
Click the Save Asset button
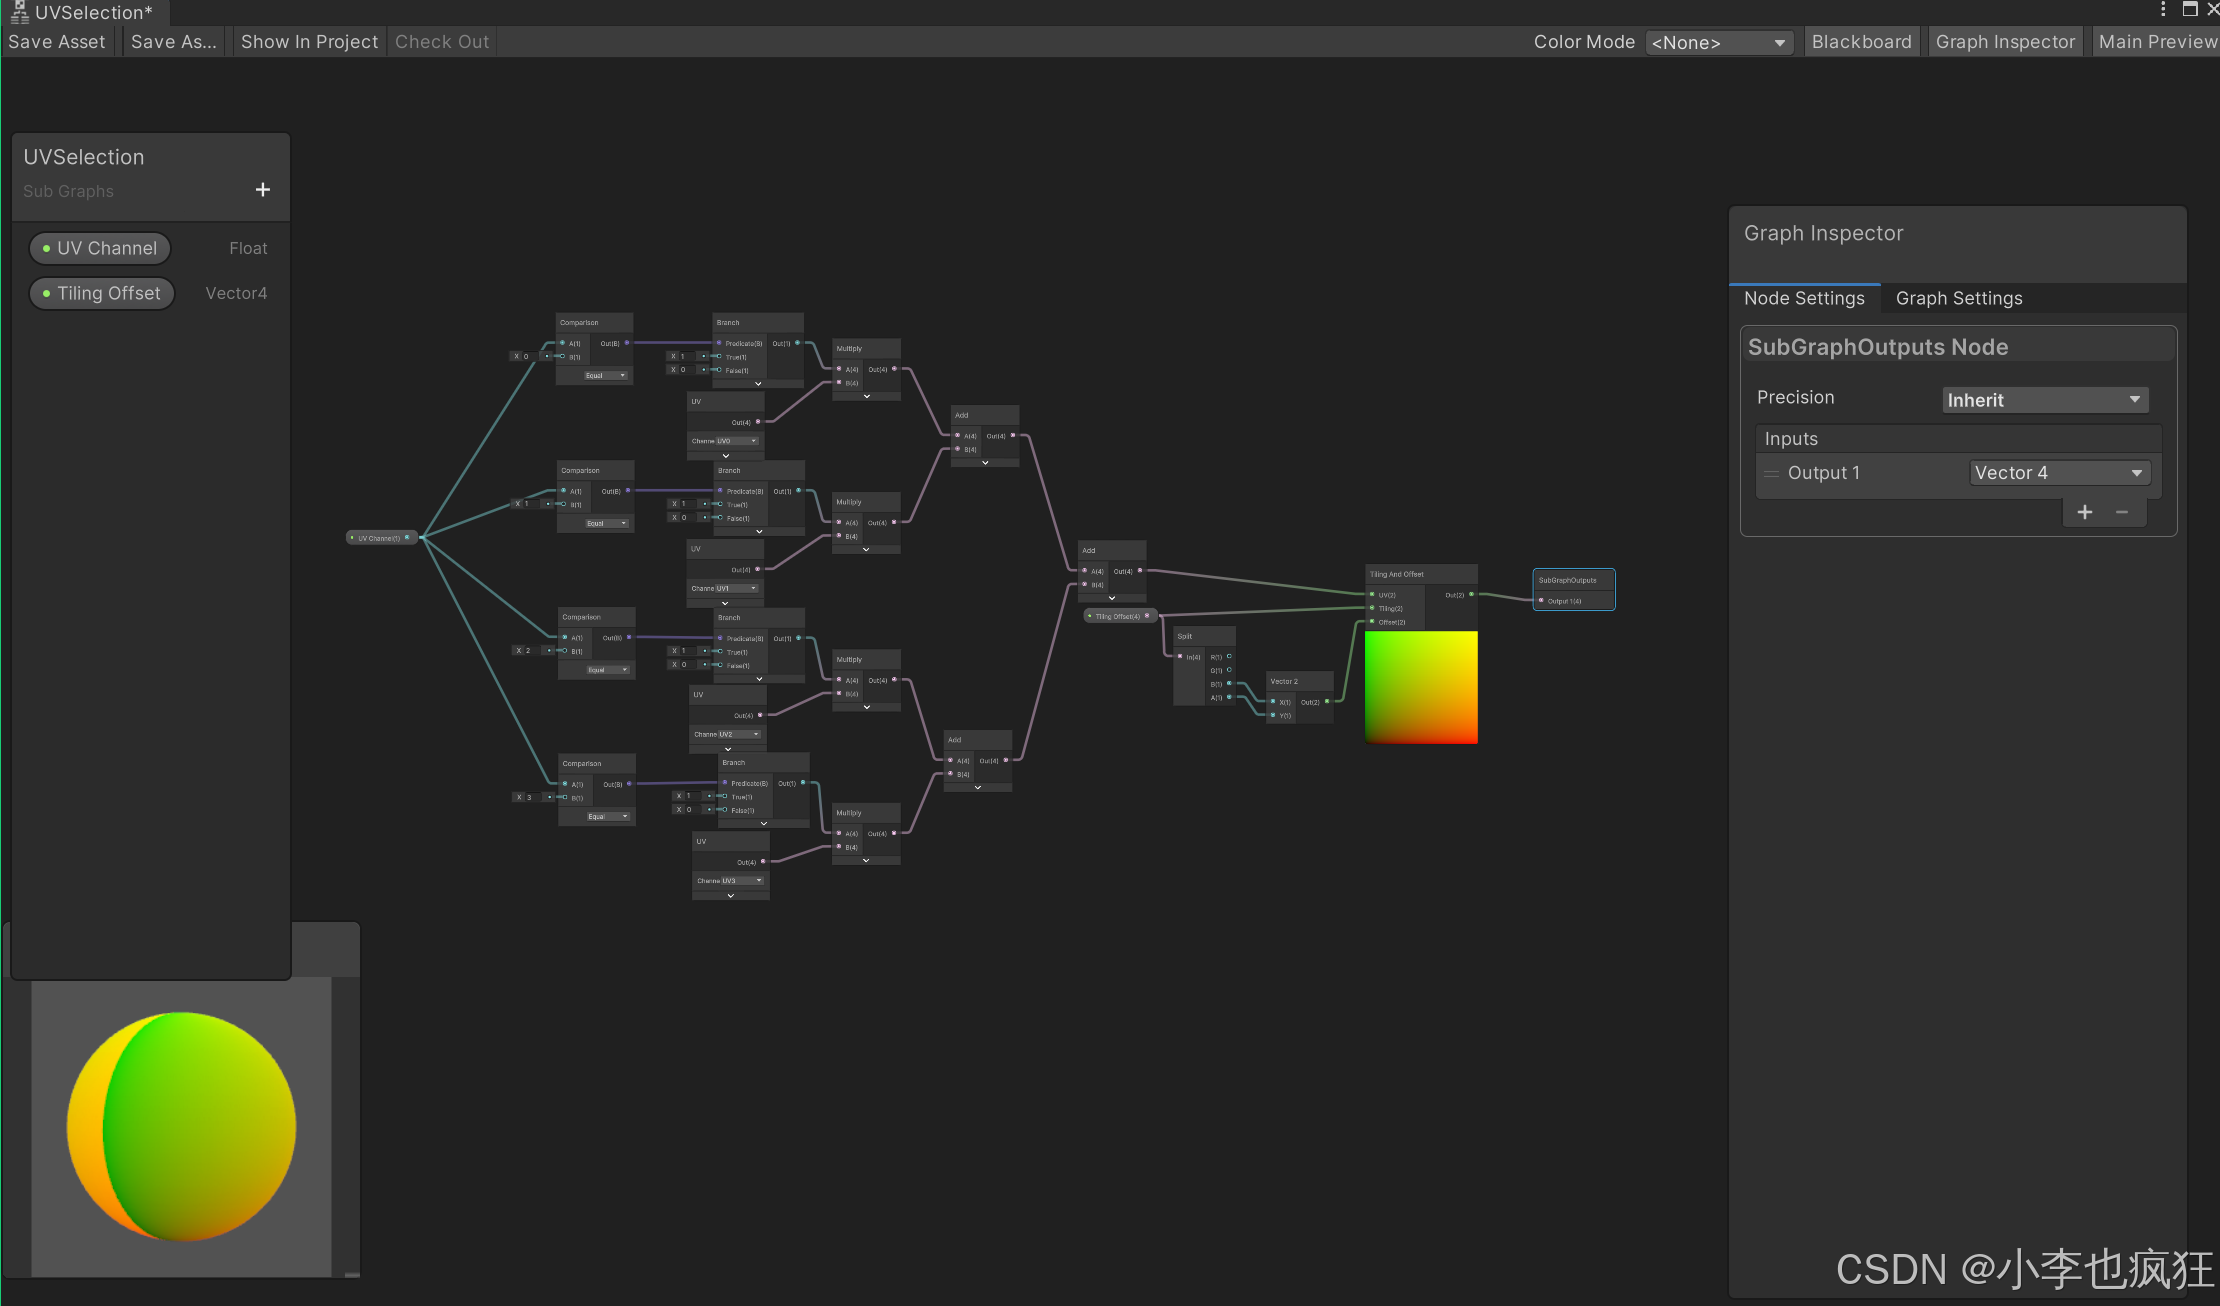pyautogui.click(x=56, y=41)
